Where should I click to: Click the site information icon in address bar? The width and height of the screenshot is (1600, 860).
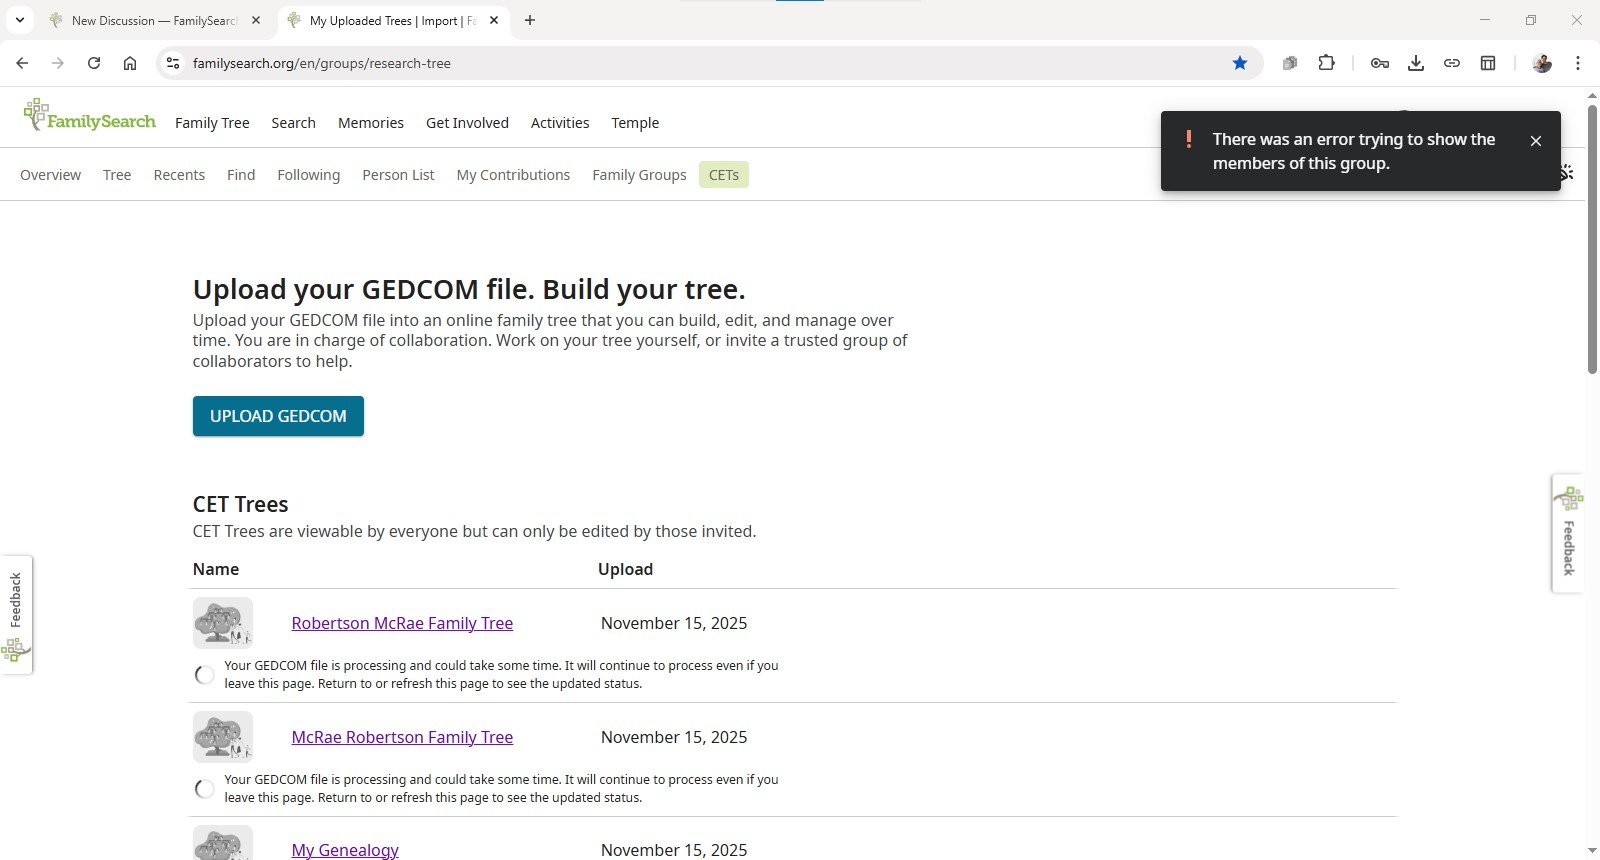pyautogui.click(x=173, y=63)
